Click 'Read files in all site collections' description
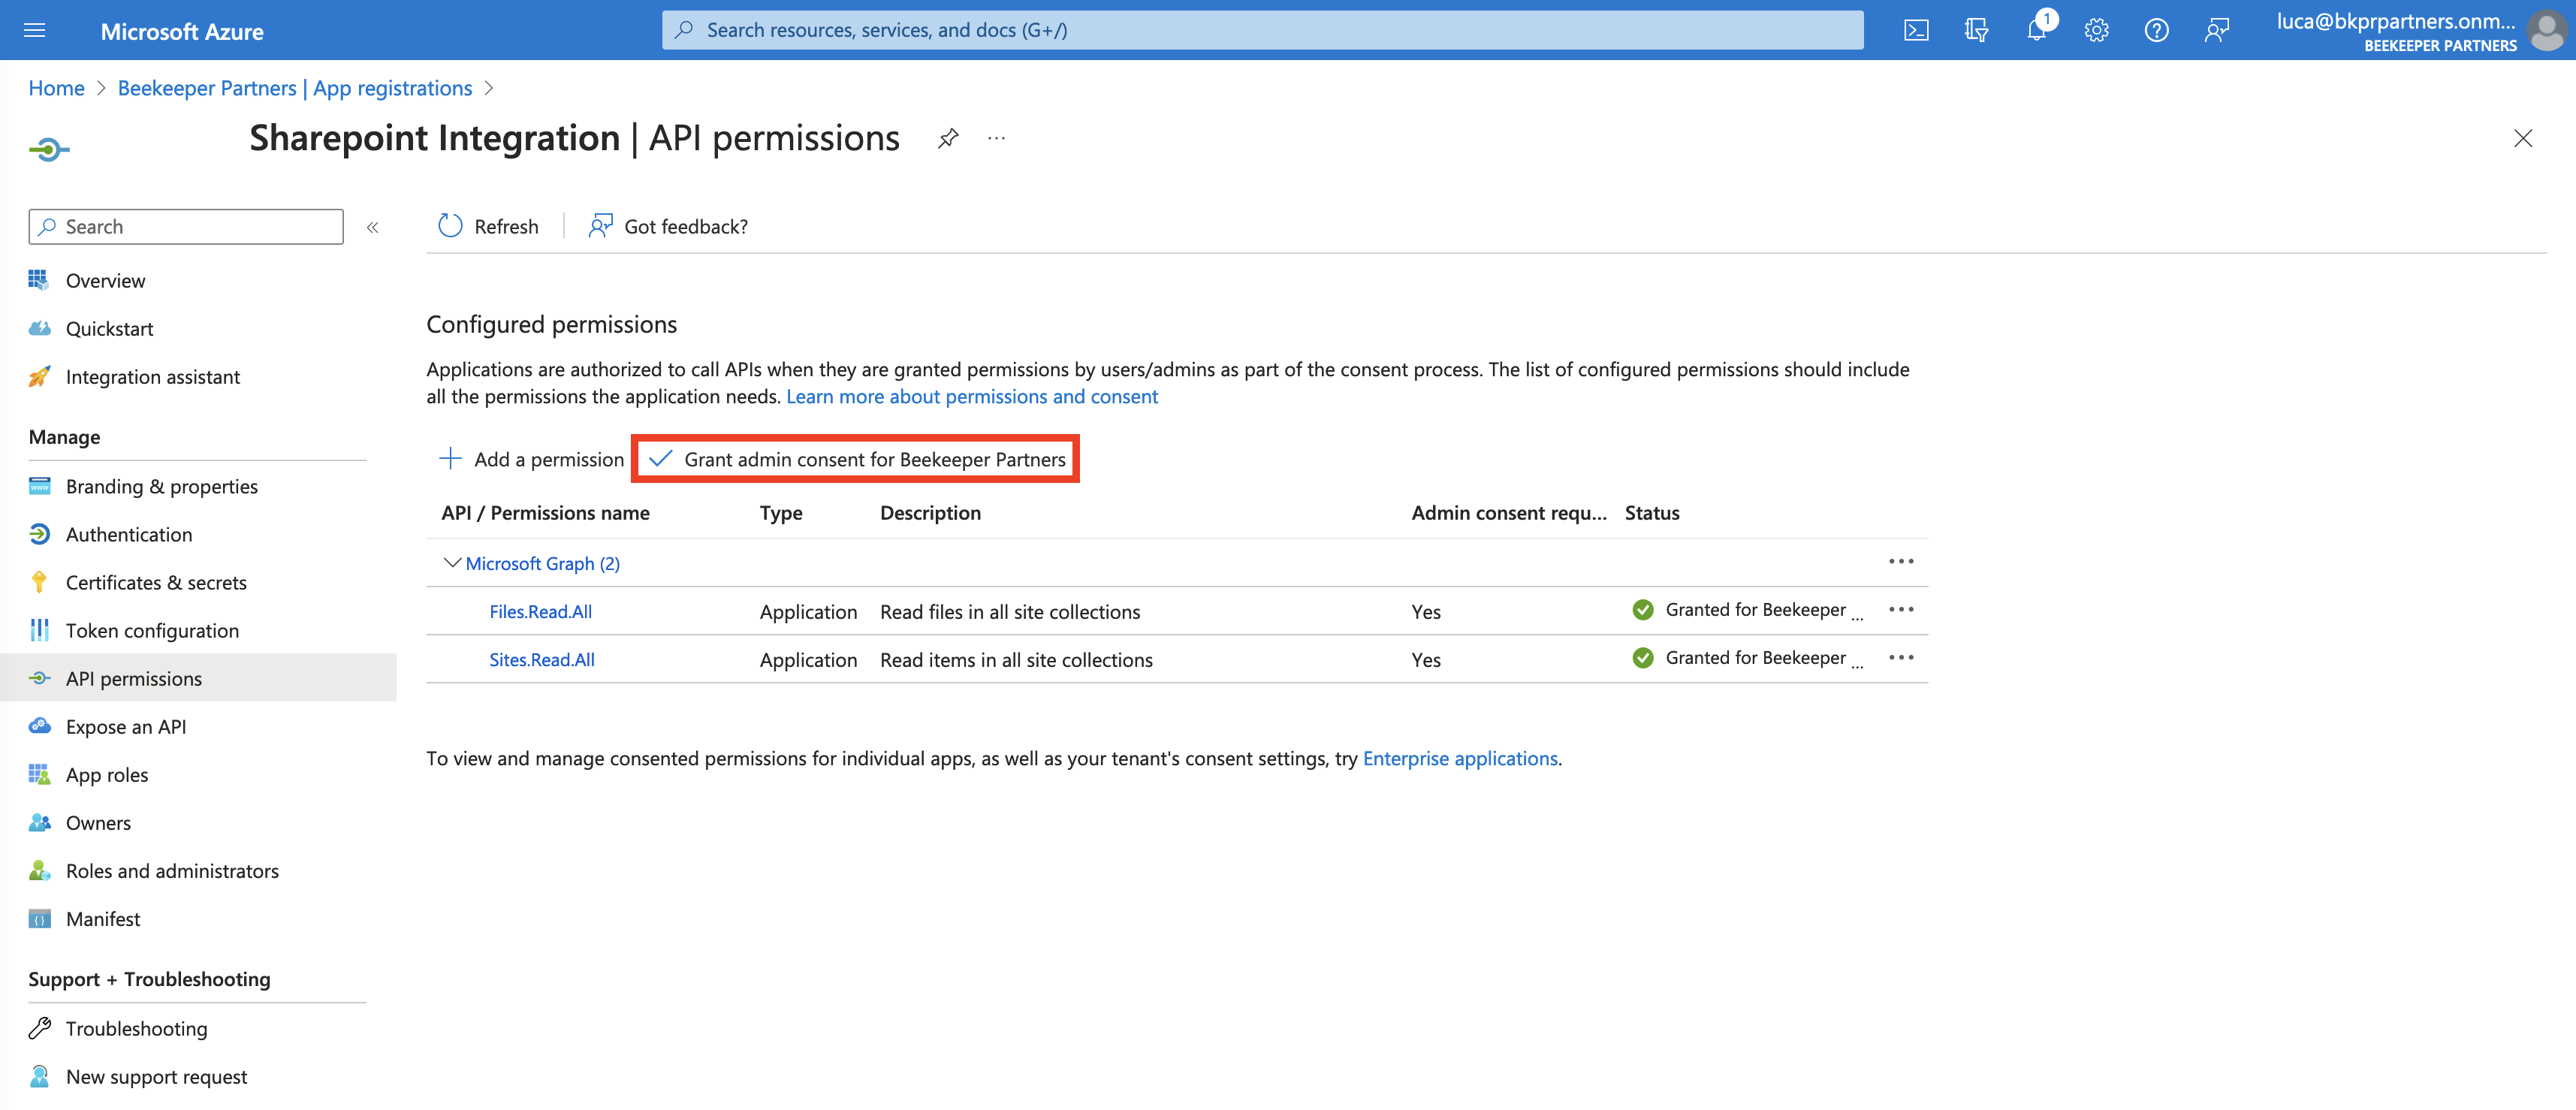Viewport: 2576px width, 1110px height. 1010,612
